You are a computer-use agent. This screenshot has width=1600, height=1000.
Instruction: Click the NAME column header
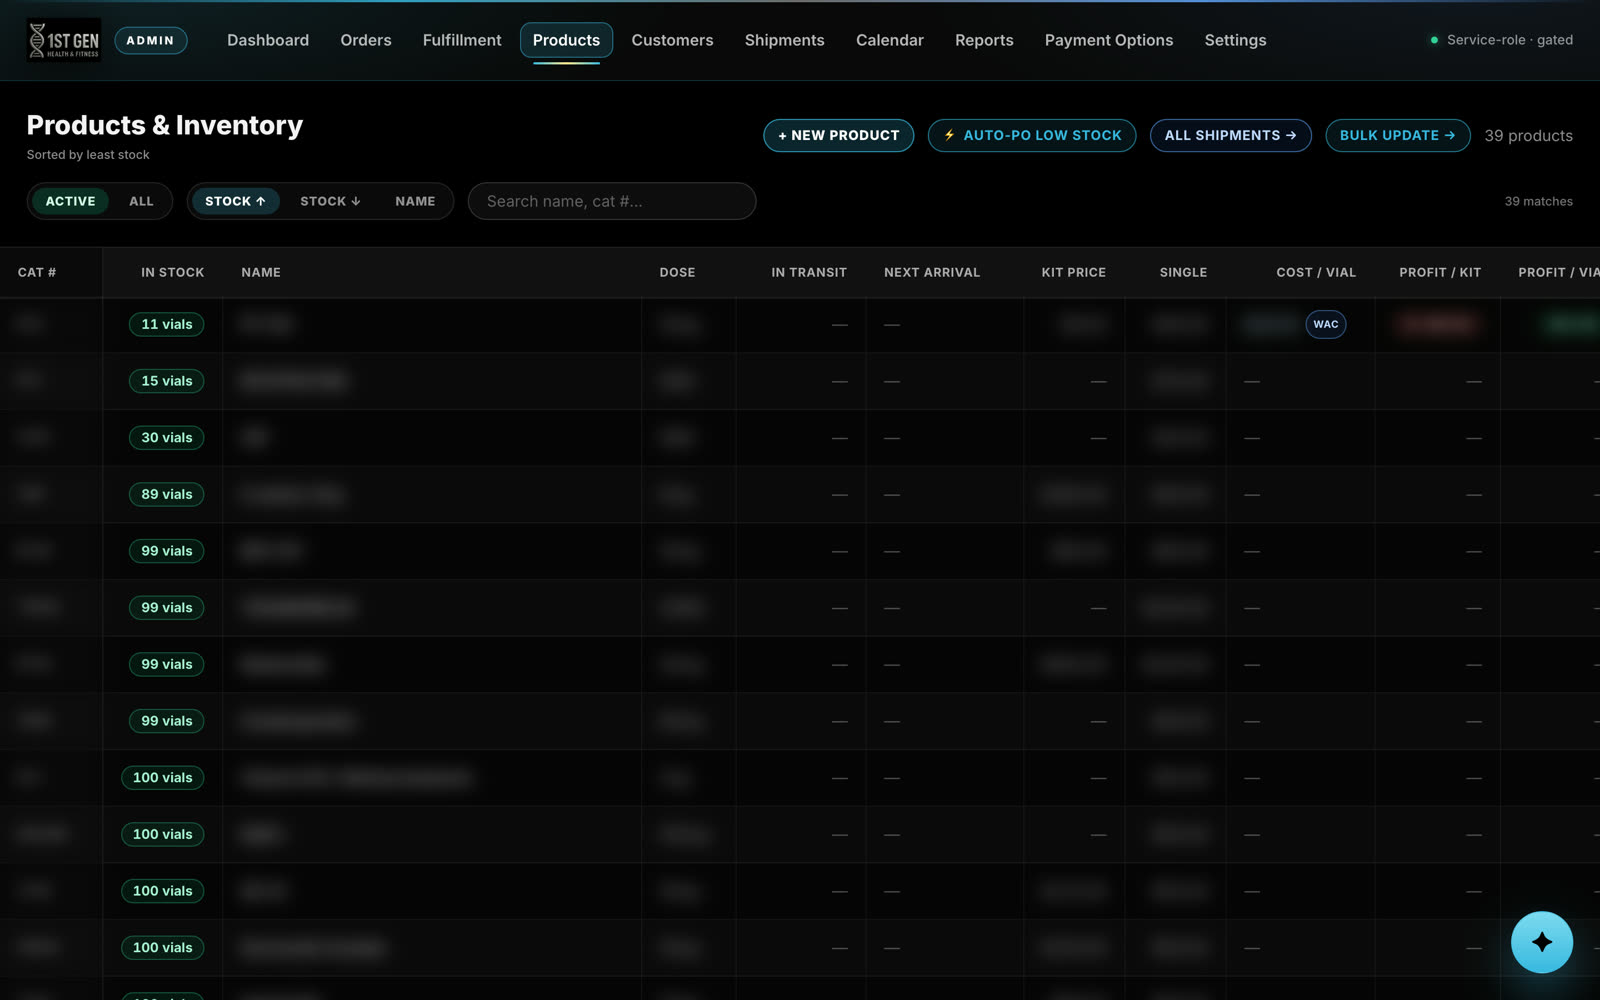(261, 272)
